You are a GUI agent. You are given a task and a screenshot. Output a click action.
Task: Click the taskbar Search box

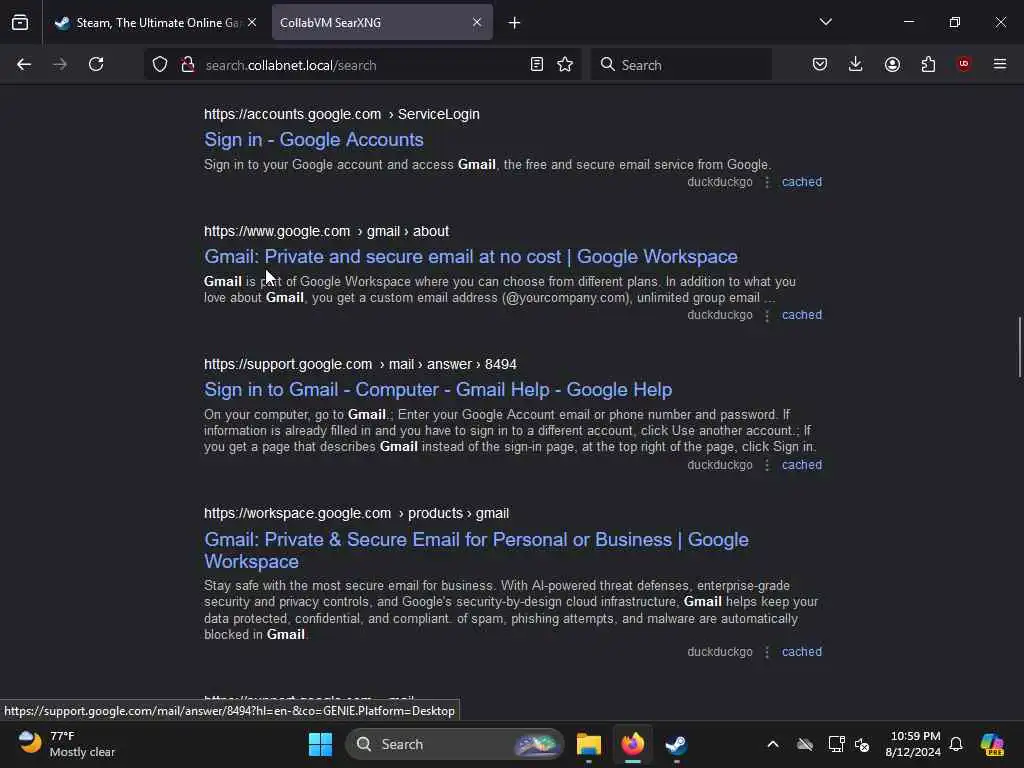click(455, 744)
